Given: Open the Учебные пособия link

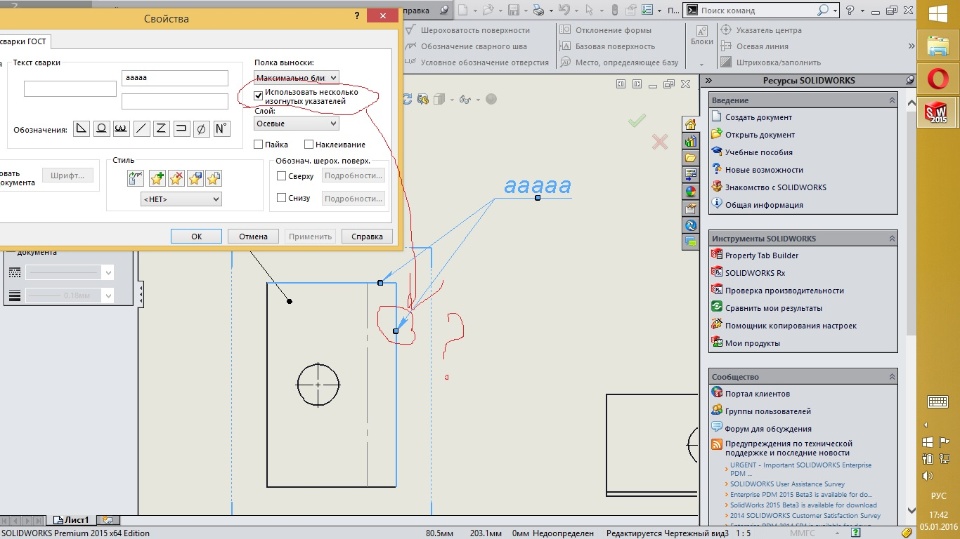Looking at the screenshot, I should (x=759, y=152).
